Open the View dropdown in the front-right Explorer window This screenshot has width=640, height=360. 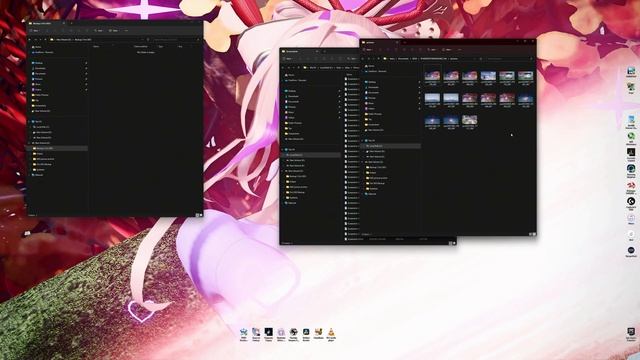pyautogui.click(x=448, y=50)
